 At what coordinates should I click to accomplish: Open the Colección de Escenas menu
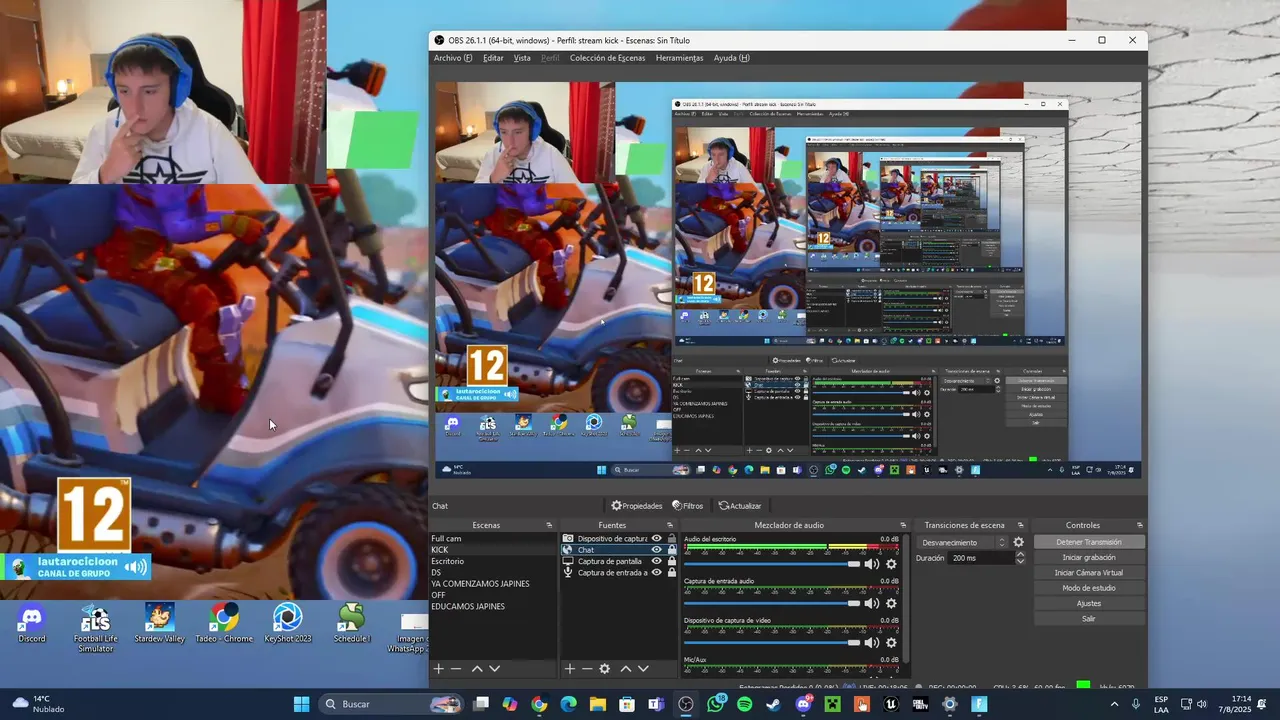(x=607, y=58)
